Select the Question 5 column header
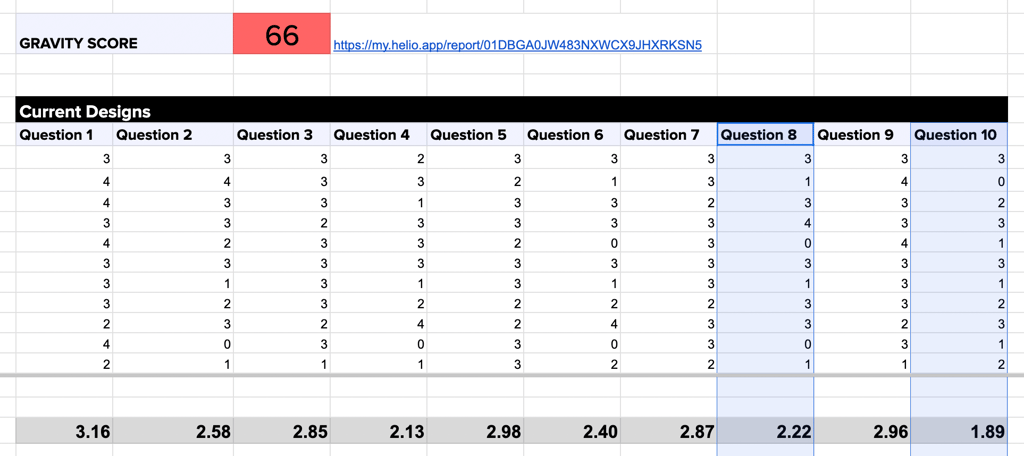 [475, 135]
